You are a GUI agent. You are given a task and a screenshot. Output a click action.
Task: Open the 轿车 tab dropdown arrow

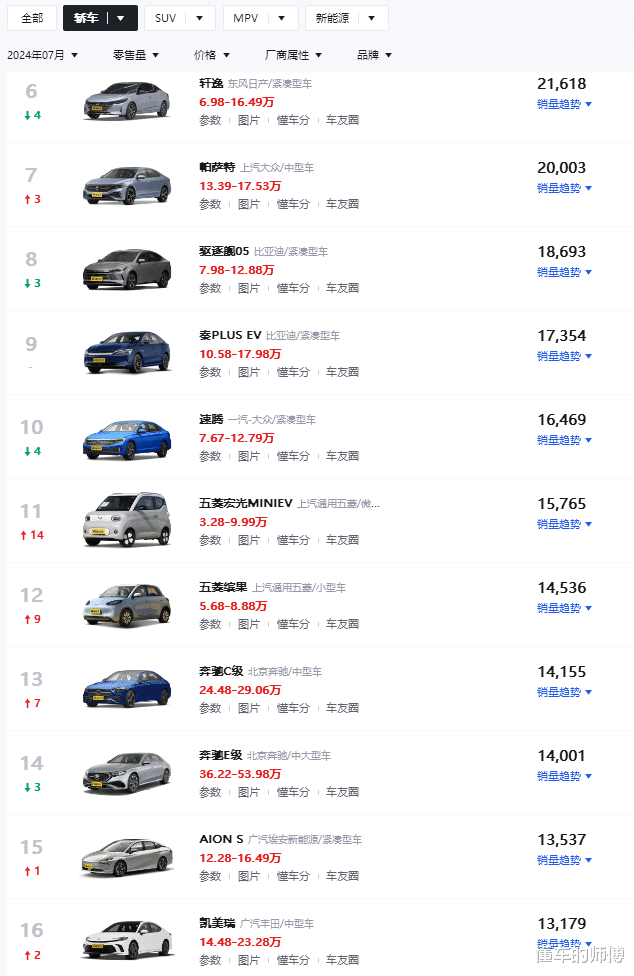tap(121, 18)
